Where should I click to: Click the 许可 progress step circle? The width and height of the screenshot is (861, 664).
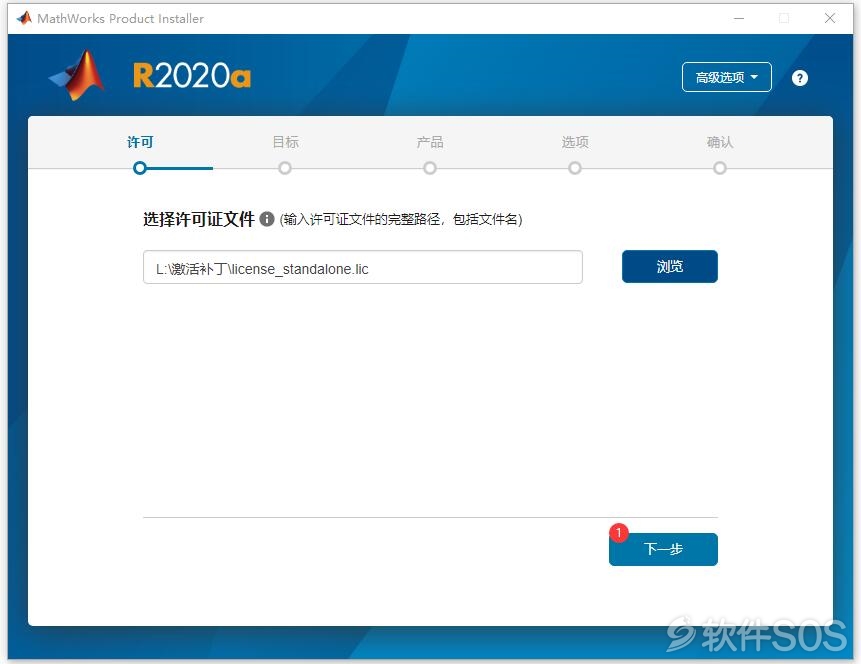[140, 168]
